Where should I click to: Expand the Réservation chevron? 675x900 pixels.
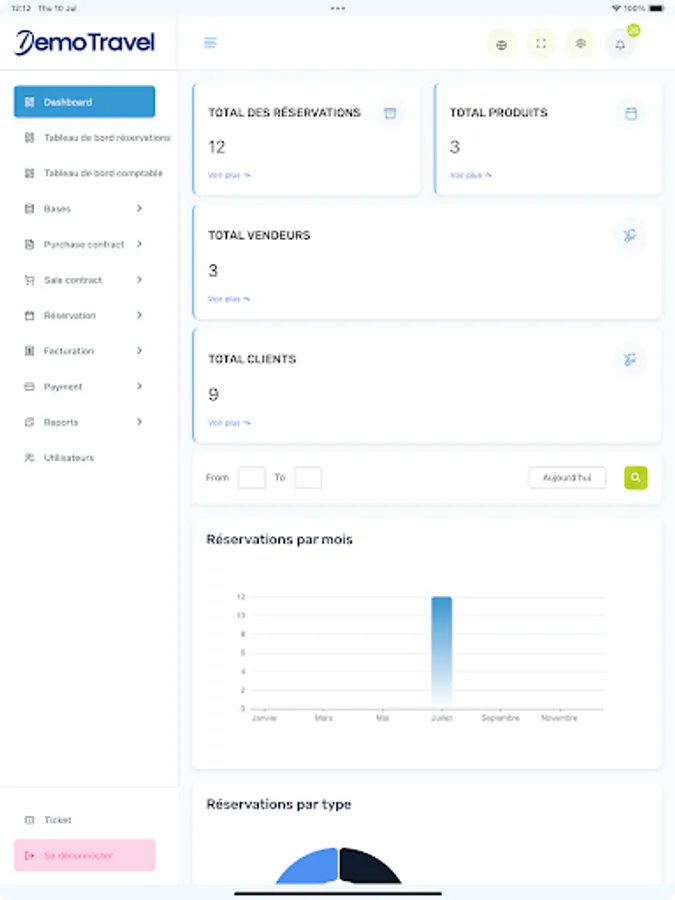[x=139, y=315]
